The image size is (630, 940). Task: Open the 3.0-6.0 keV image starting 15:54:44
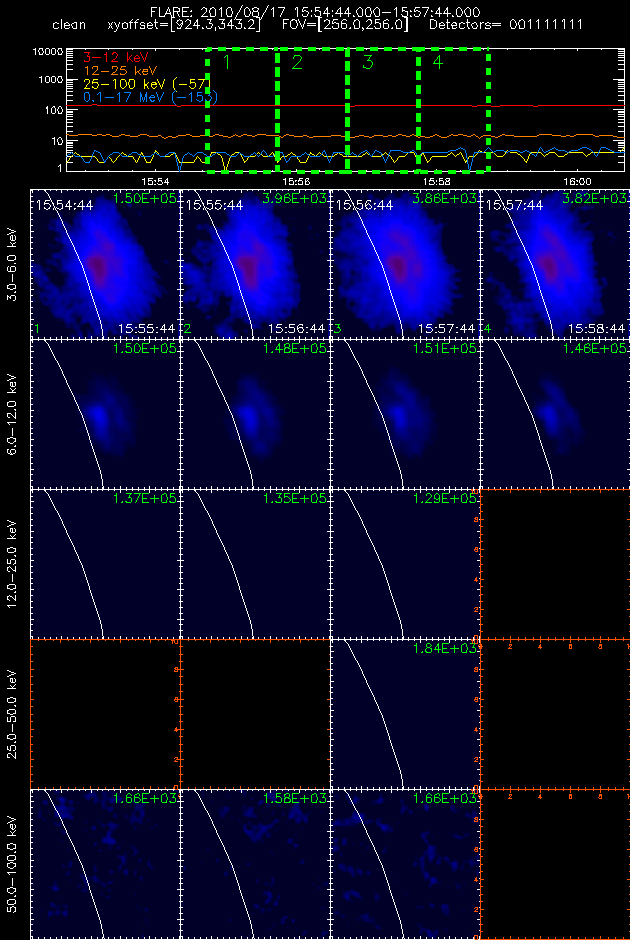click(x=105, y=262)
